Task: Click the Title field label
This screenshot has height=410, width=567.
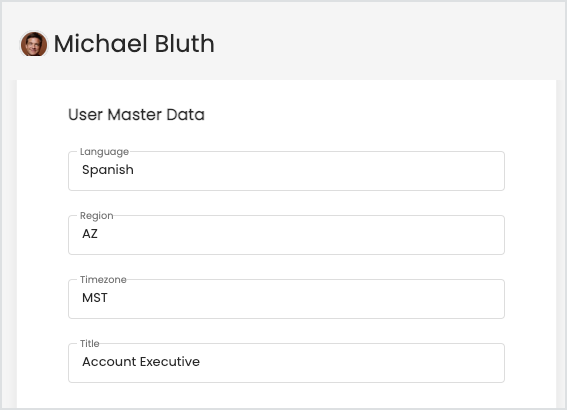Action: 89,343
